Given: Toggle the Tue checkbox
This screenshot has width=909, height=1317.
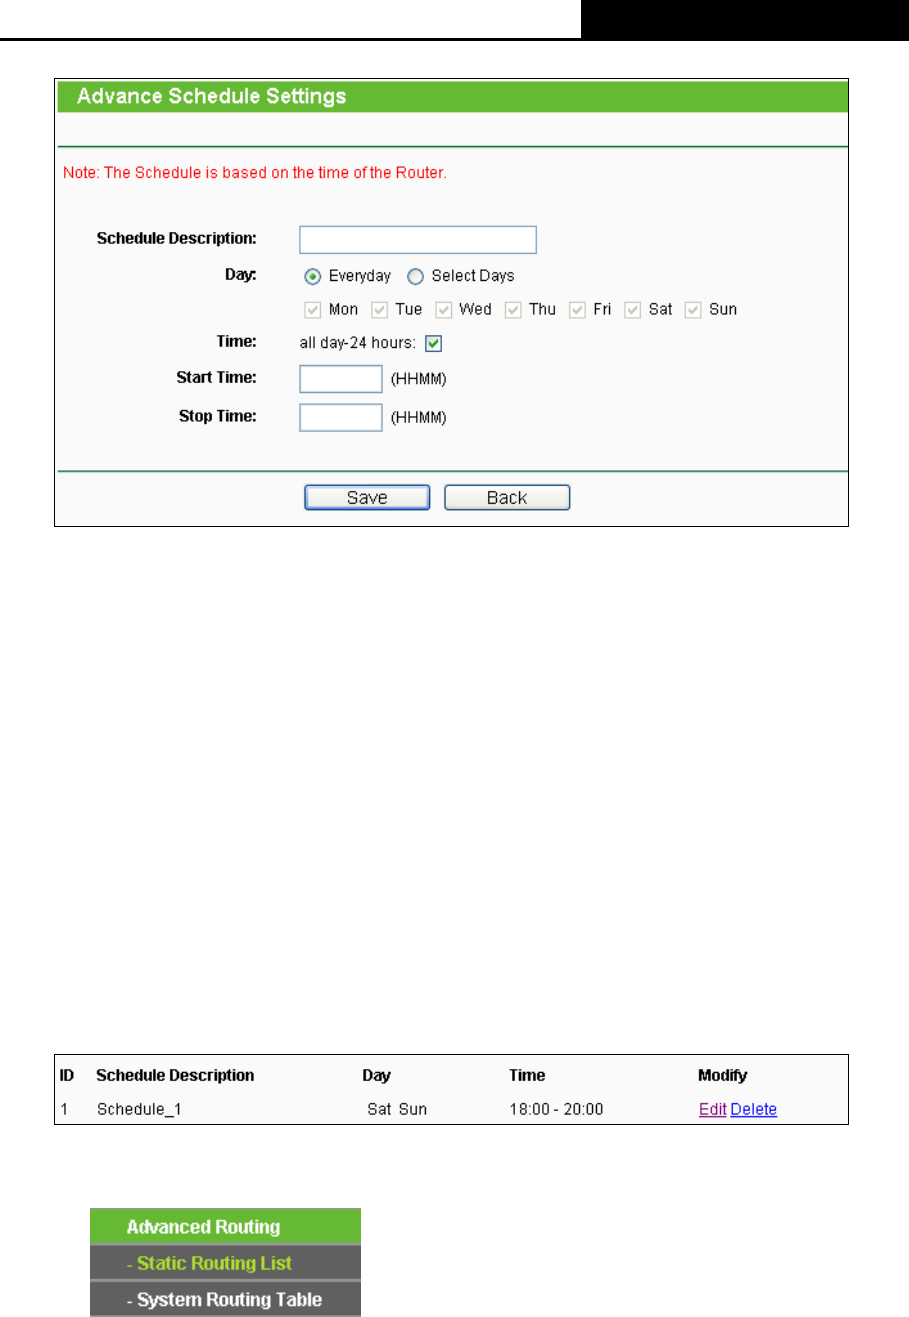Looking at the screenshot, I should coord(379,310).
